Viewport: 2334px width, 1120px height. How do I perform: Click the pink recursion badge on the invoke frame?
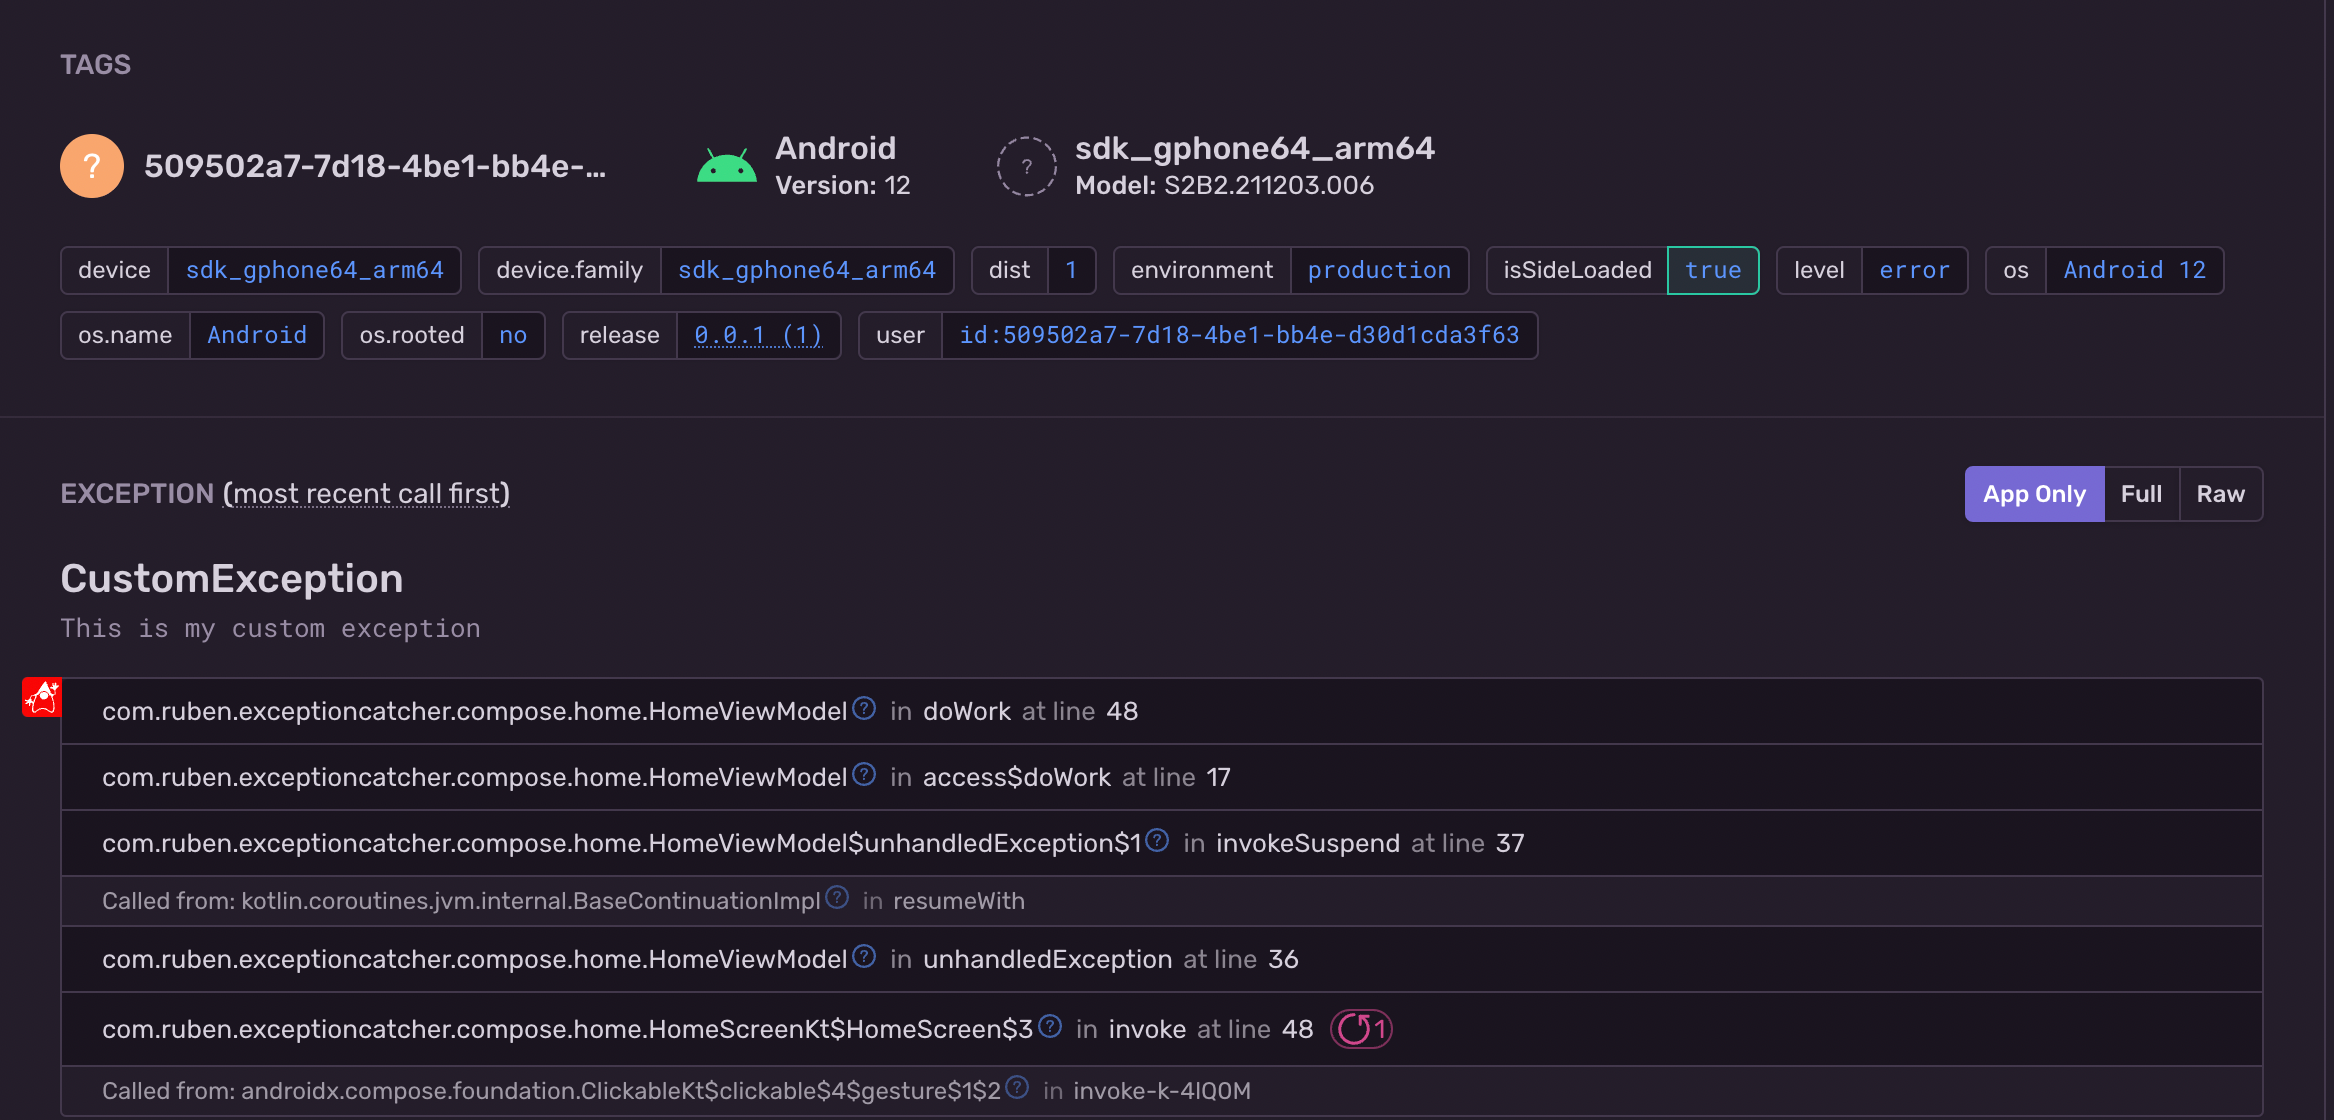(1361, 1029)
